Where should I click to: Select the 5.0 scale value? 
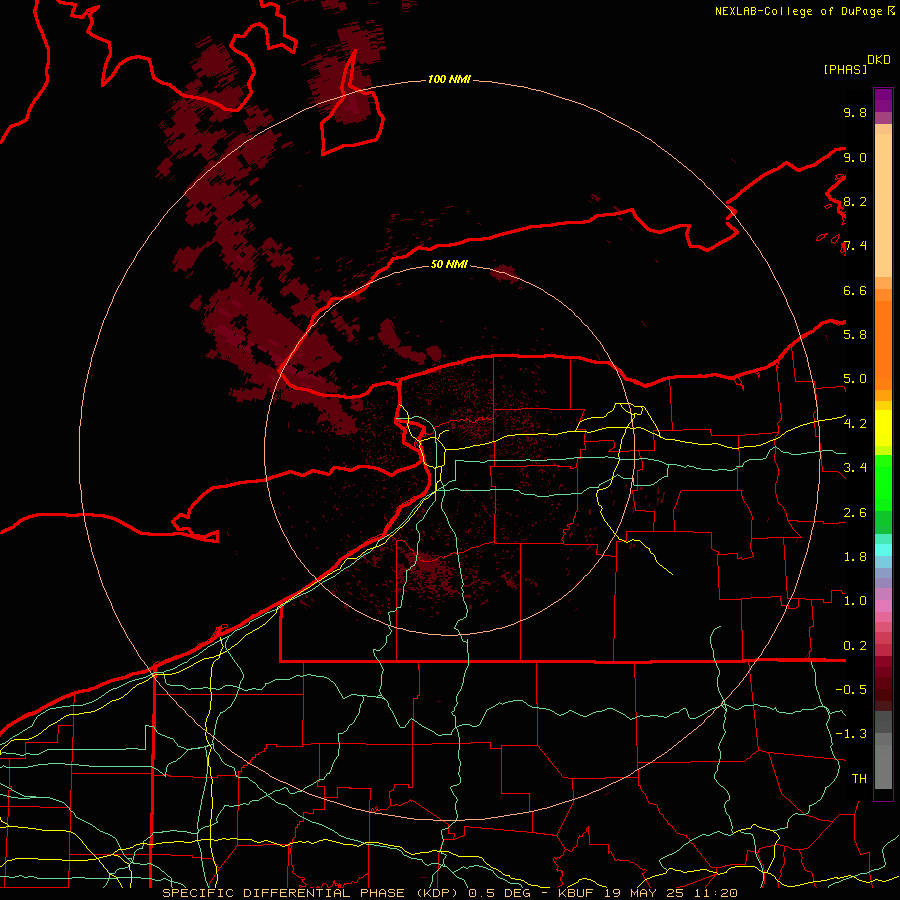pyautogui.click(x=855, y=379)
